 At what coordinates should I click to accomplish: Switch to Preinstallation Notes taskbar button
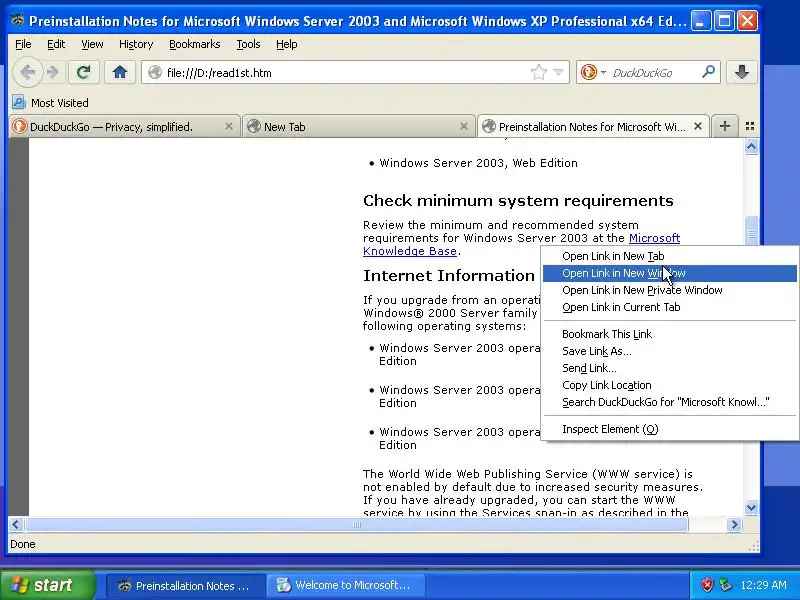(186, 585)
